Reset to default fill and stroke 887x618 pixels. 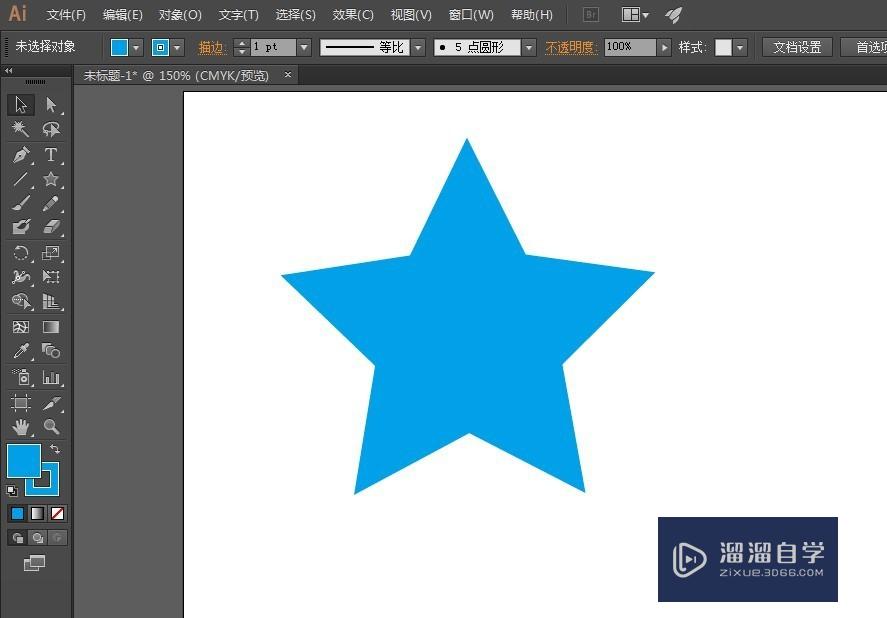click(12, 491)
